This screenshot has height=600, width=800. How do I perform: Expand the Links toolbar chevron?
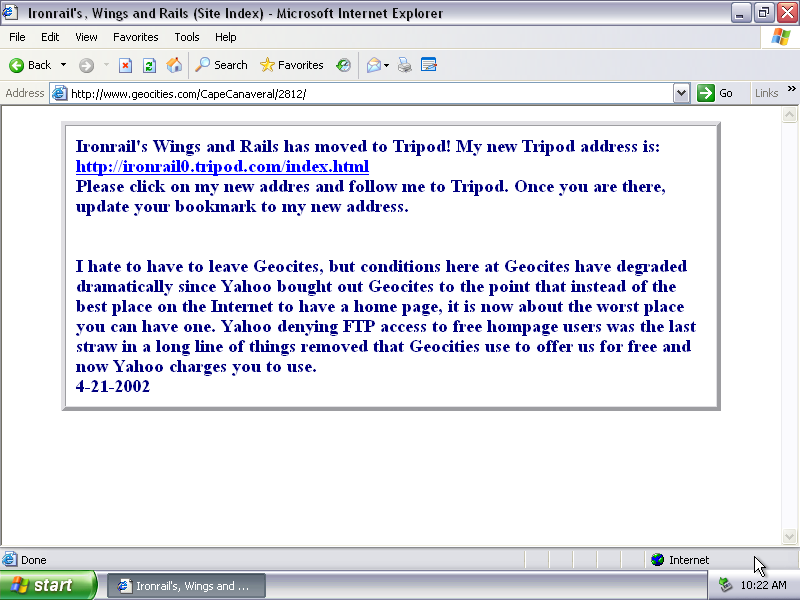791,89
